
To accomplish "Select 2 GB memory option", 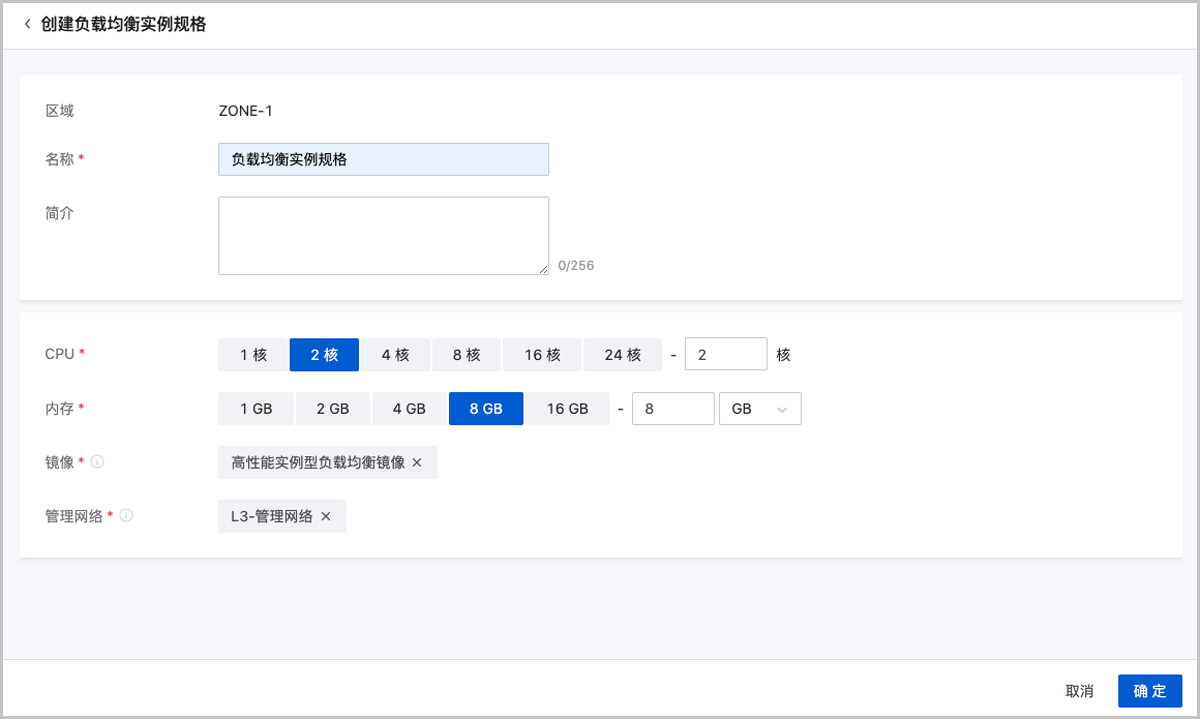I will [332, 409].
